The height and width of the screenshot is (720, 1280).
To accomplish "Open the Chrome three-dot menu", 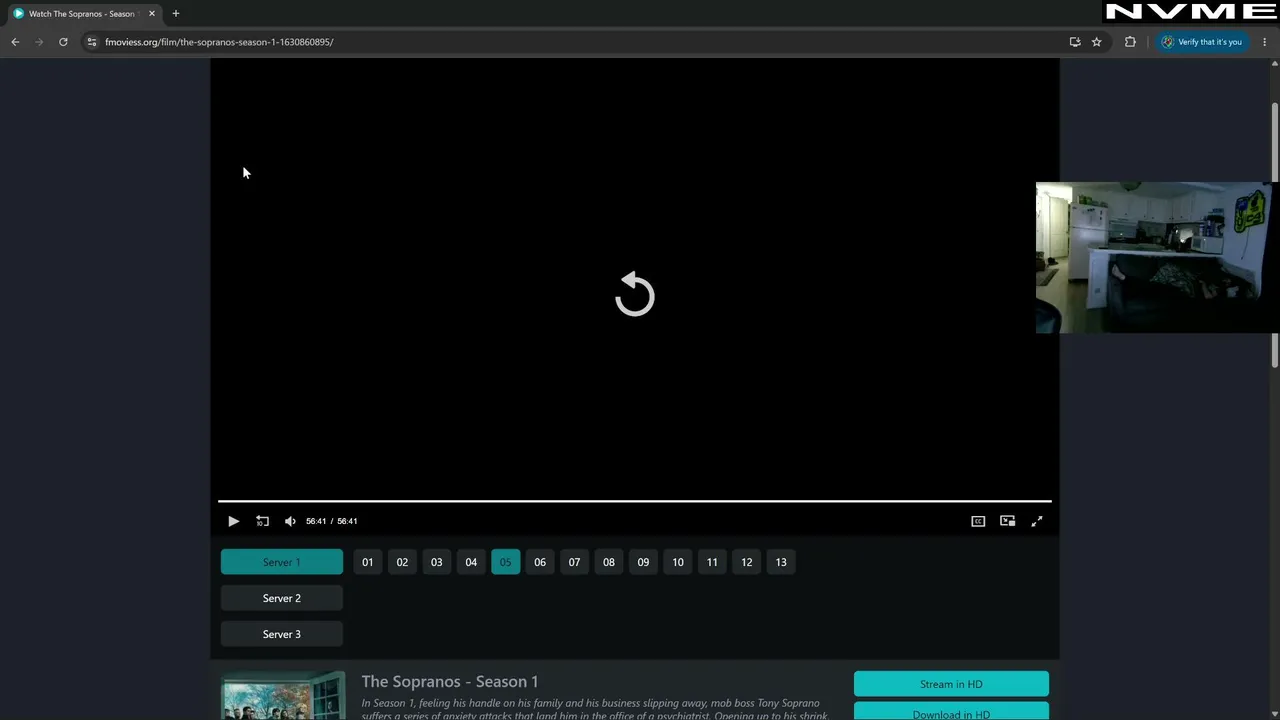I will (x=1265, y=42).
